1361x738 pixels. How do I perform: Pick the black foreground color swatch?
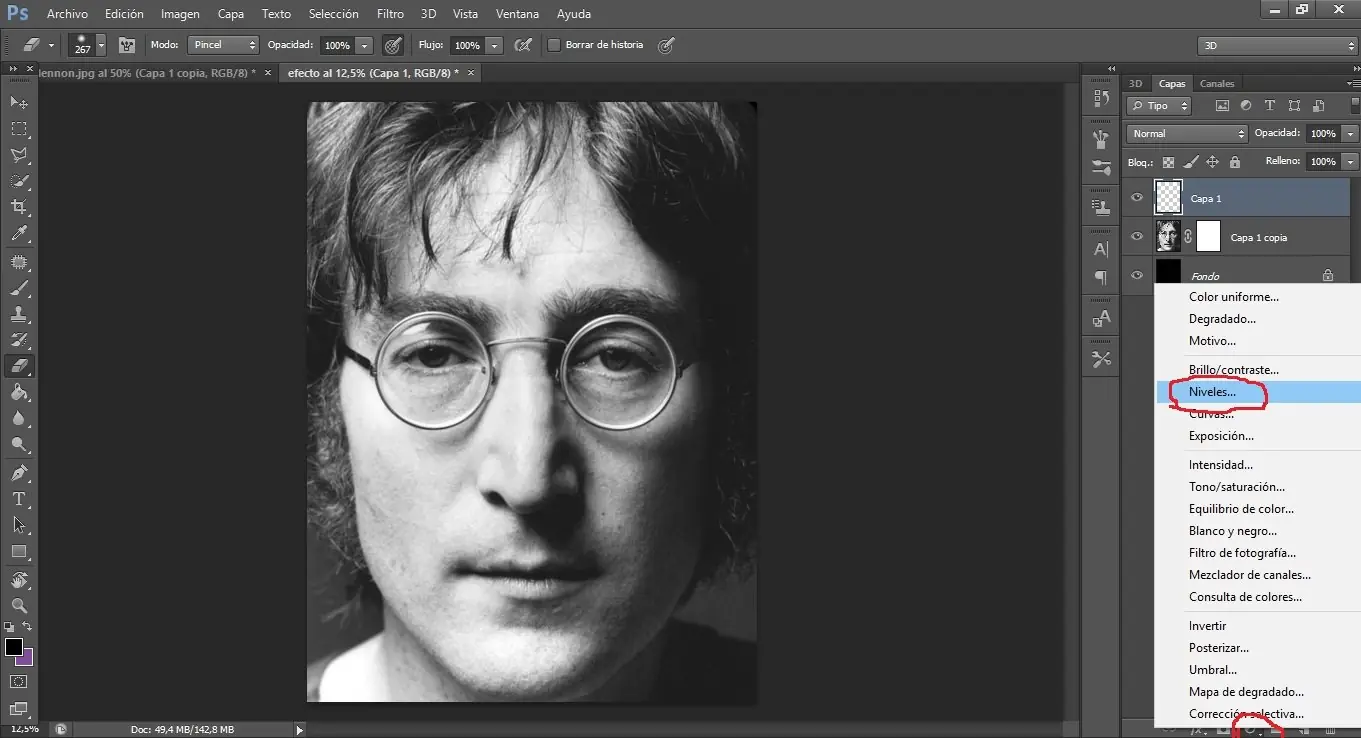(13, 647)
